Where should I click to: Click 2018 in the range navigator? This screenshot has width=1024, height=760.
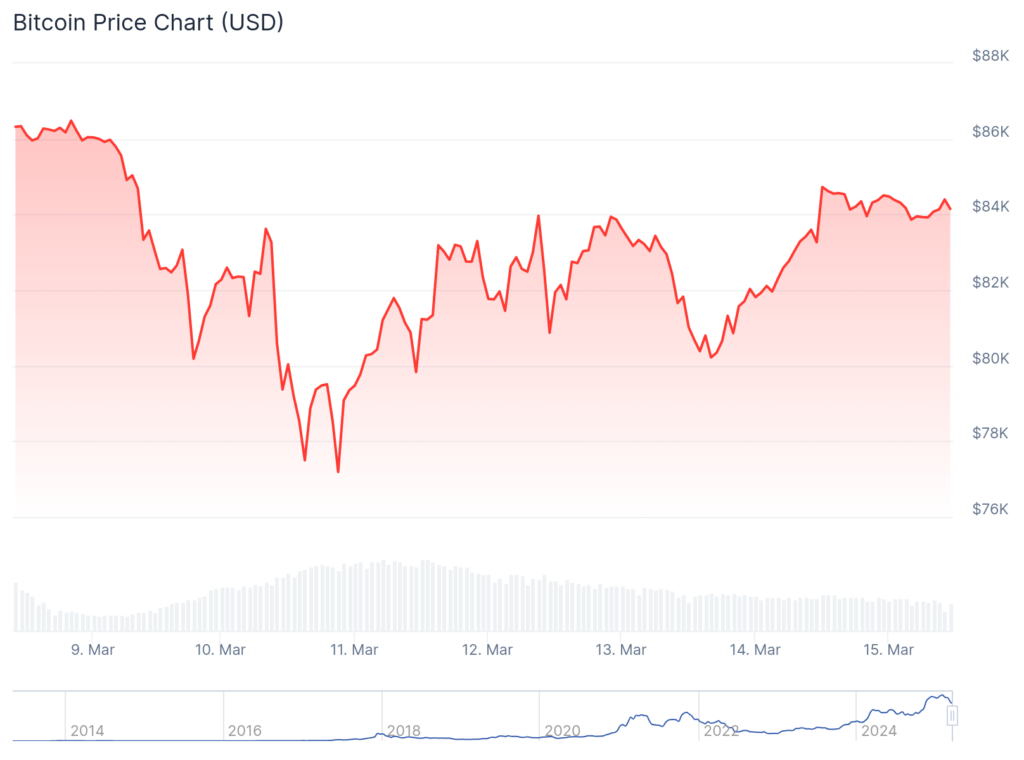(x=404, y=731)
